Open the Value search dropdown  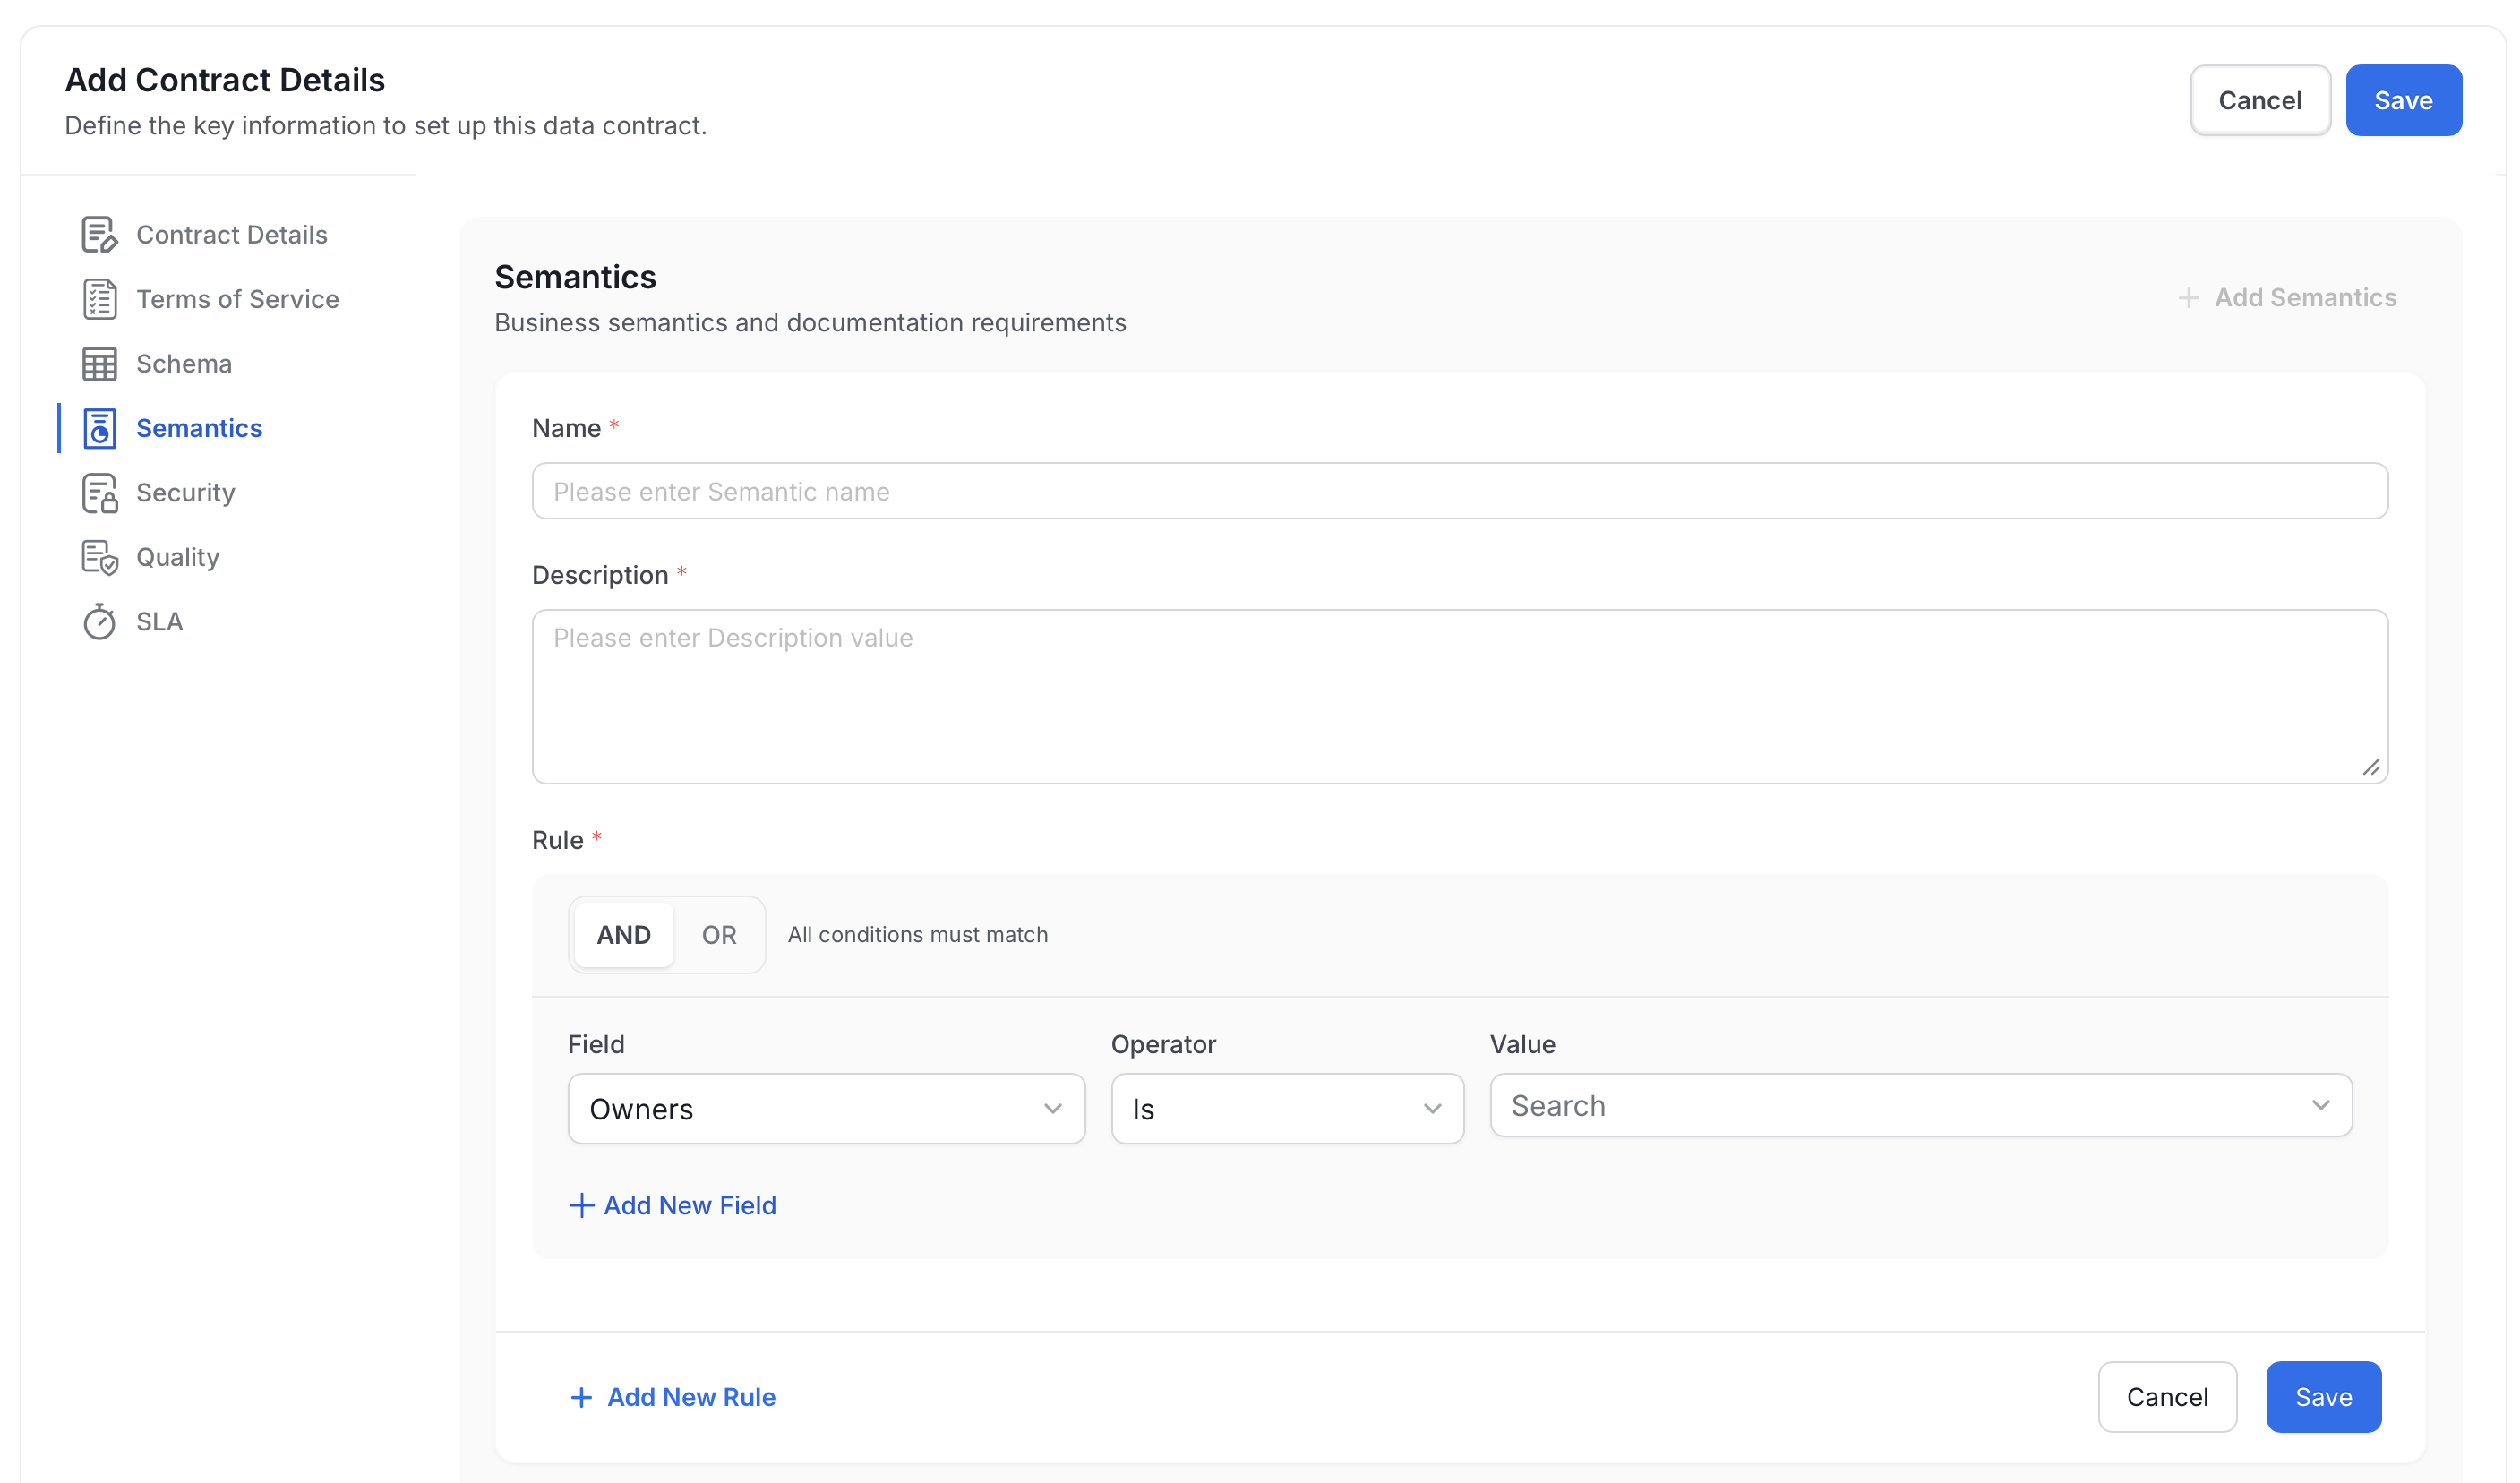tap(1920, 1105)
